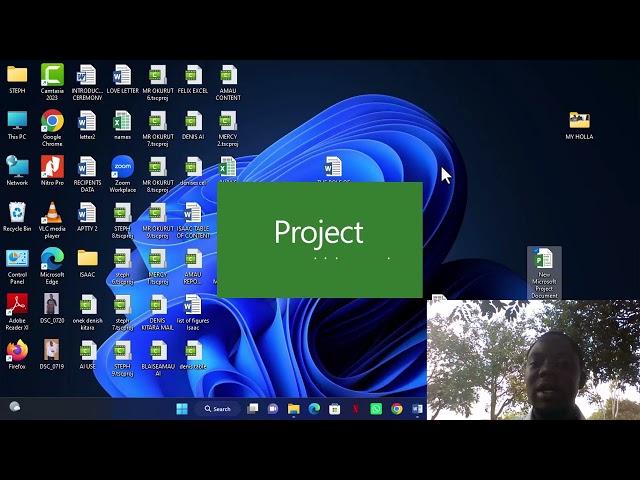Open steph 7.tscproj file

122,312
